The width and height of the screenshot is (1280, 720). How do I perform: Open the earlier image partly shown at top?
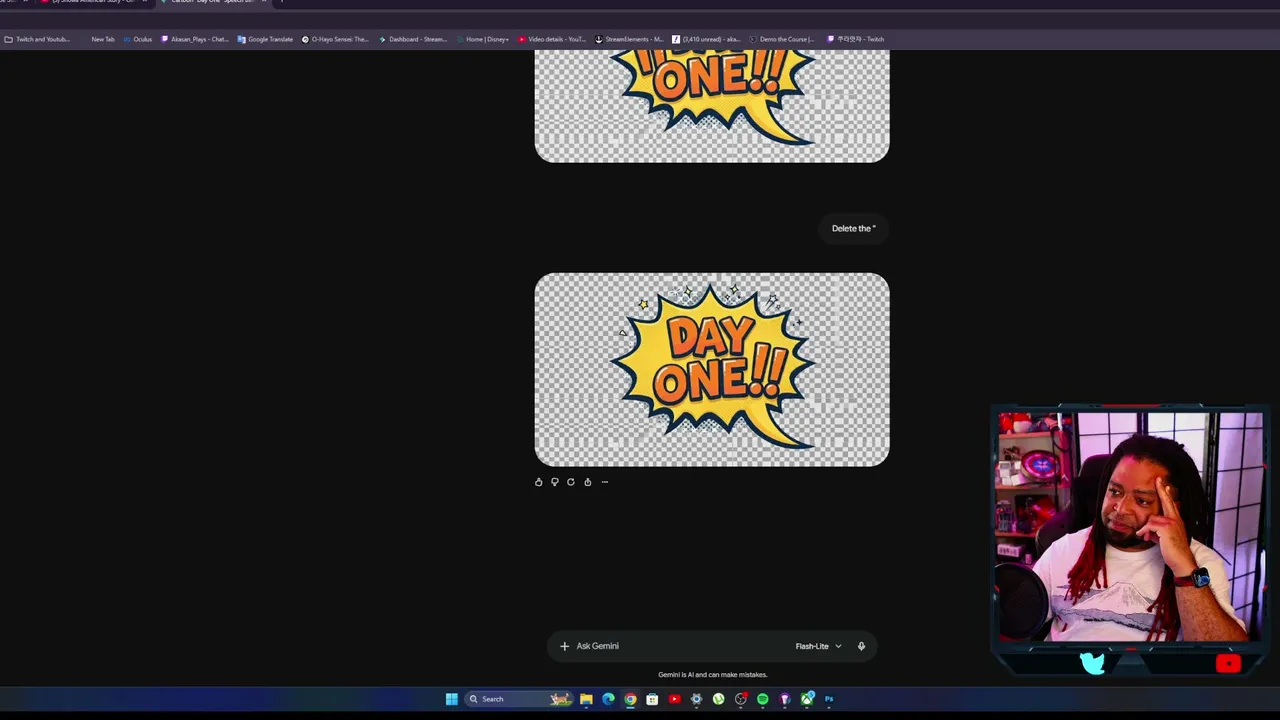coord(712,106)
